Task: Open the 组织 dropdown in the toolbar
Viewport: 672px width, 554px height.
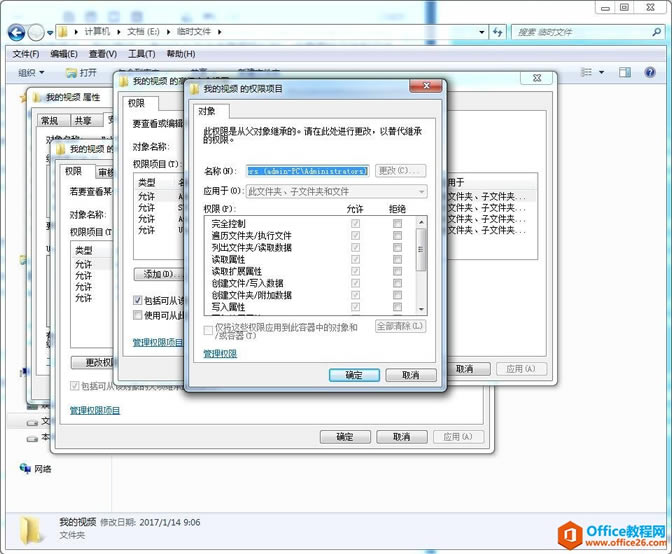Action: (x=31, y=73)
